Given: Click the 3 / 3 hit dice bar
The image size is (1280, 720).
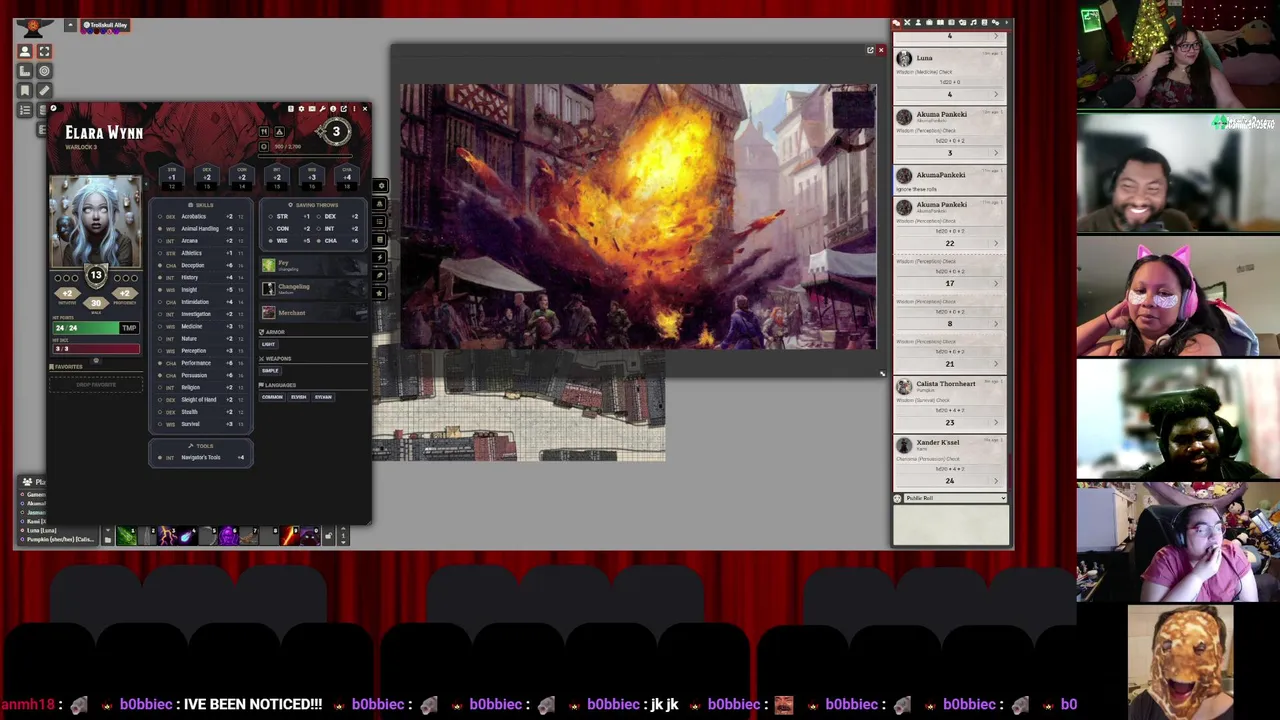Looking at the screenshot, I should pyautogui.click(x=96, y=349).
